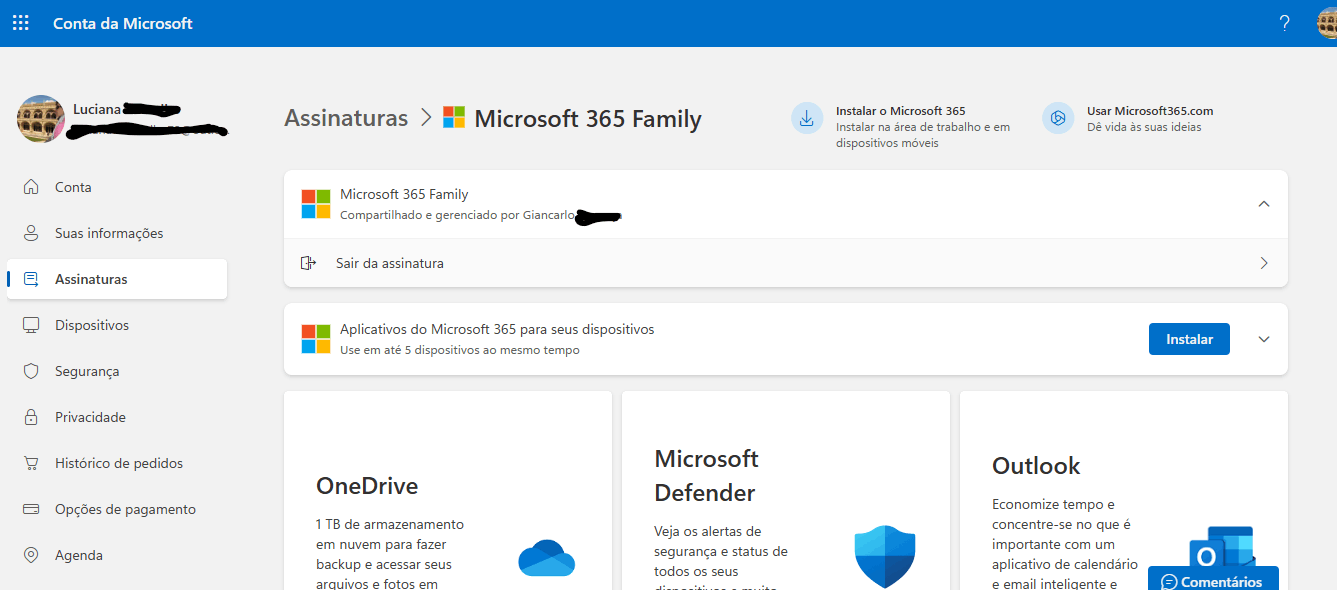Click the Instalar o Microsoft 365 download icon

tap(807, 118)
